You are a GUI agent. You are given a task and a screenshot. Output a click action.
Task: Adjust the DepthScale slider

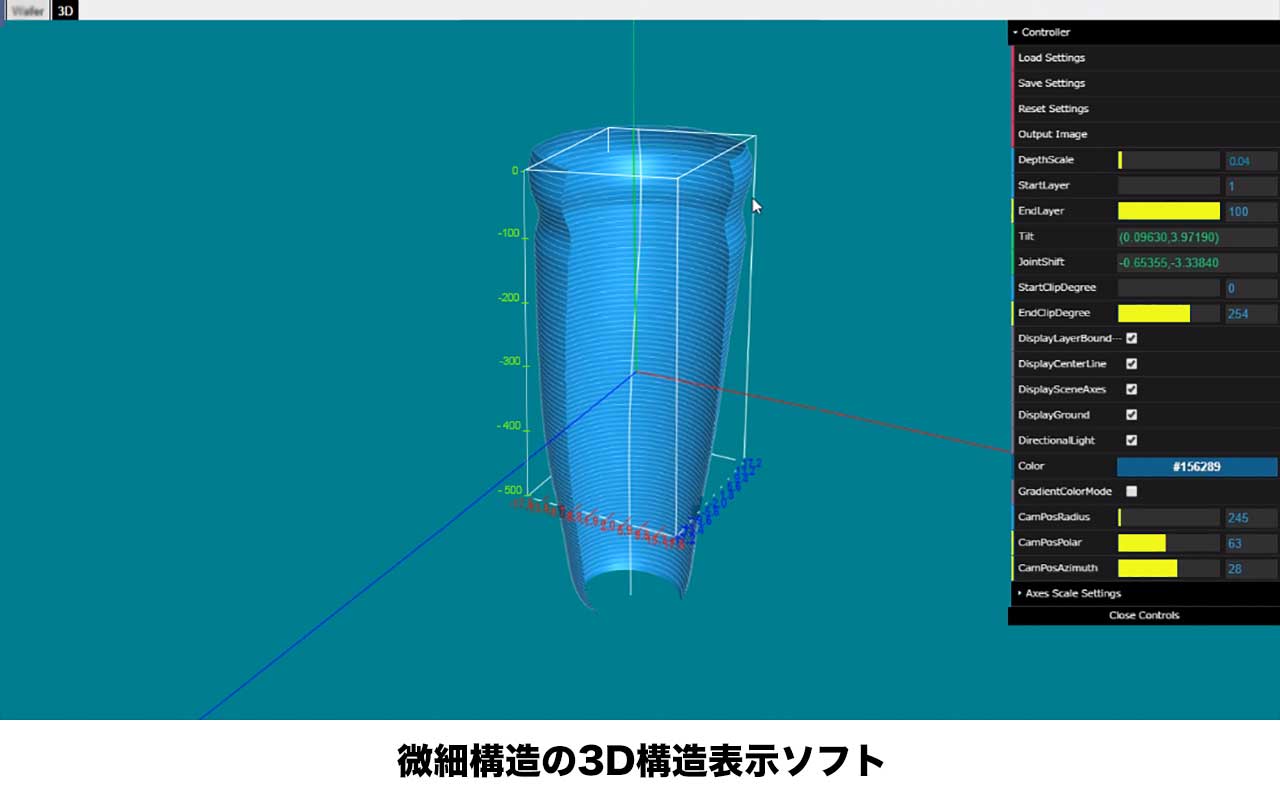pyautogui.click(x=1168, y=160)
